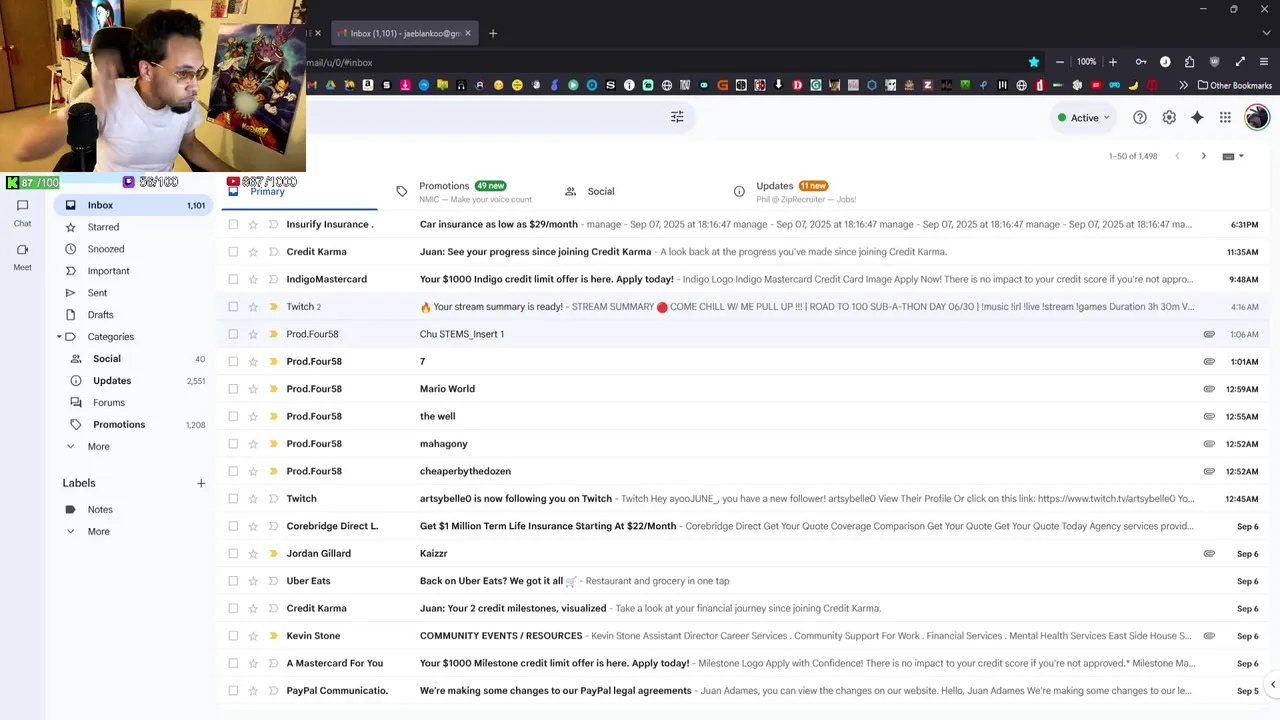The image size is (1280, 720).
Task: Select the Insurify Insurance email checkbox
Action: [x=233, y=224]
